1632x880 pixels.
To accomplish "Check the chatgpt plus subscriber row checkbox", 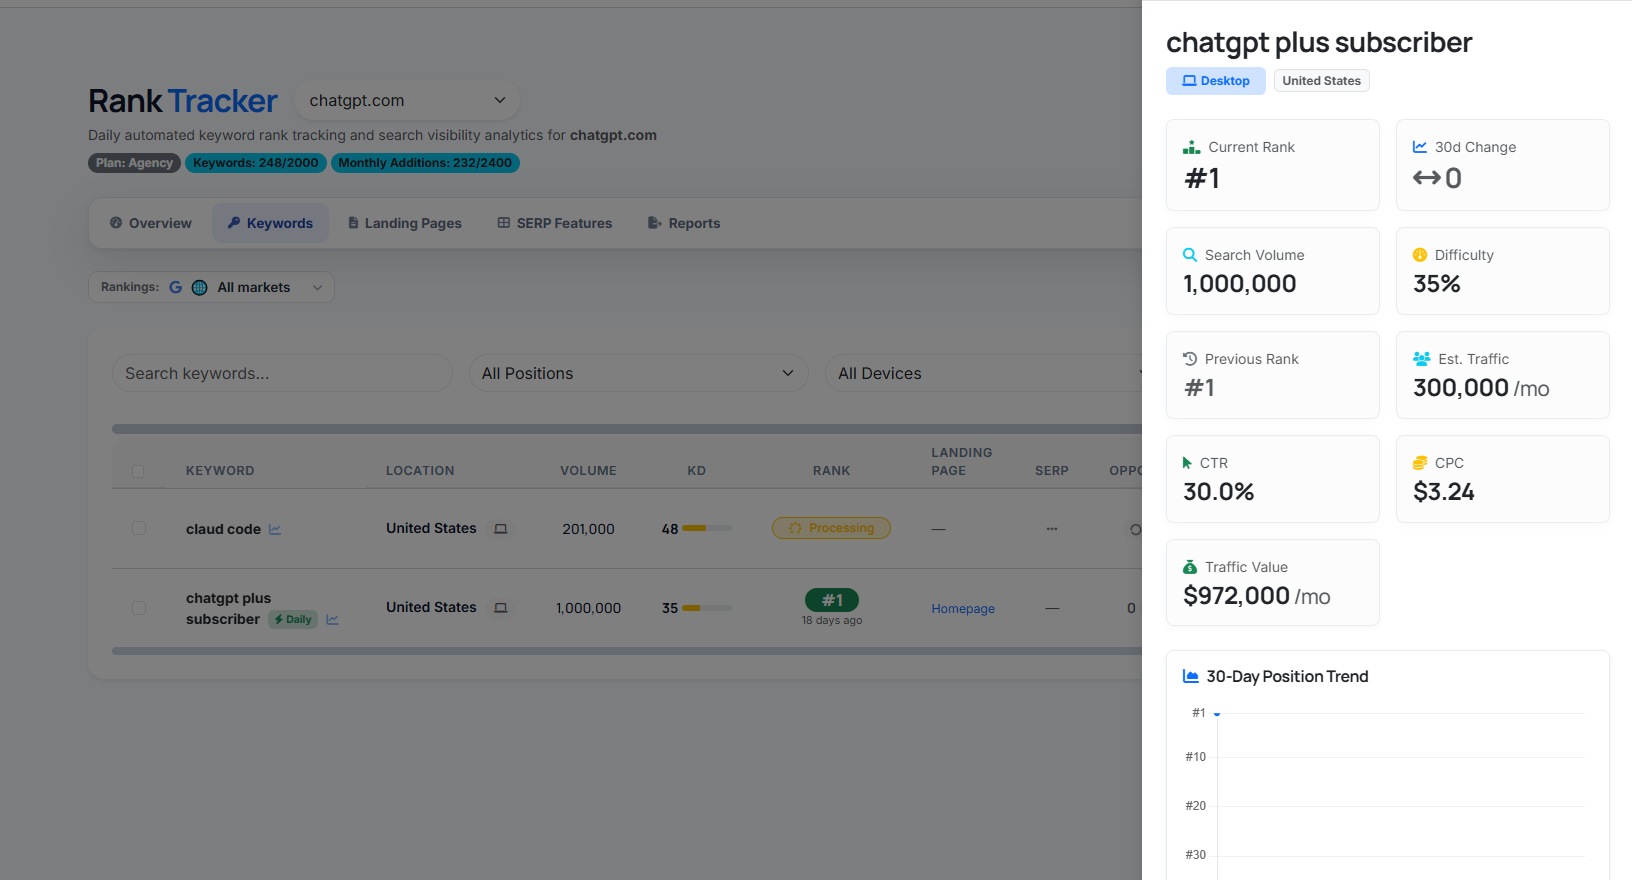I will pos(139,608).
